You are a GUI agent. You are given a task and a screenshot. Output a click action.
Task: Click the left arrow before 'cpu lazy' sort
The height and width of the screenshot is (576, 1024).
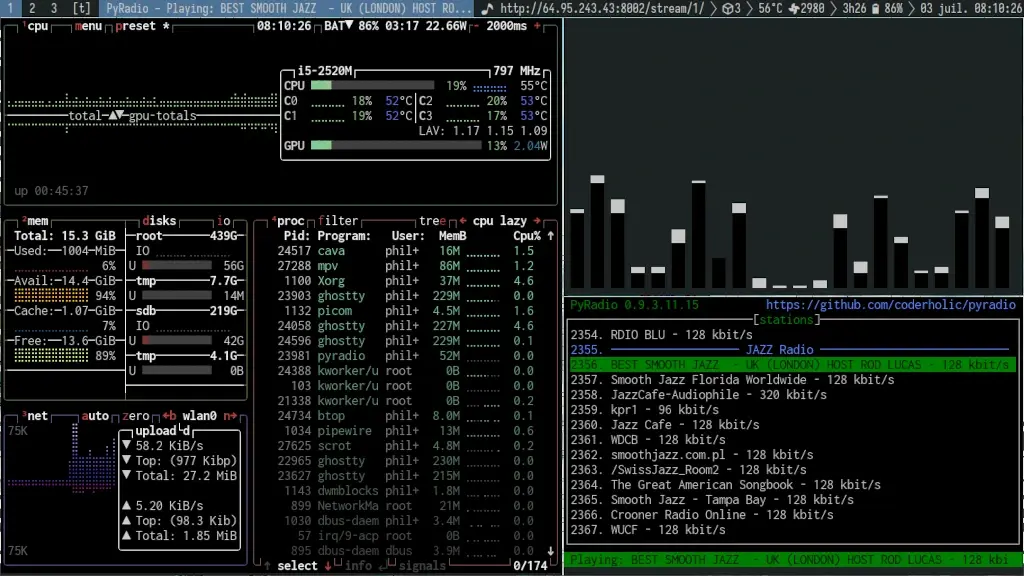point(463,221)
